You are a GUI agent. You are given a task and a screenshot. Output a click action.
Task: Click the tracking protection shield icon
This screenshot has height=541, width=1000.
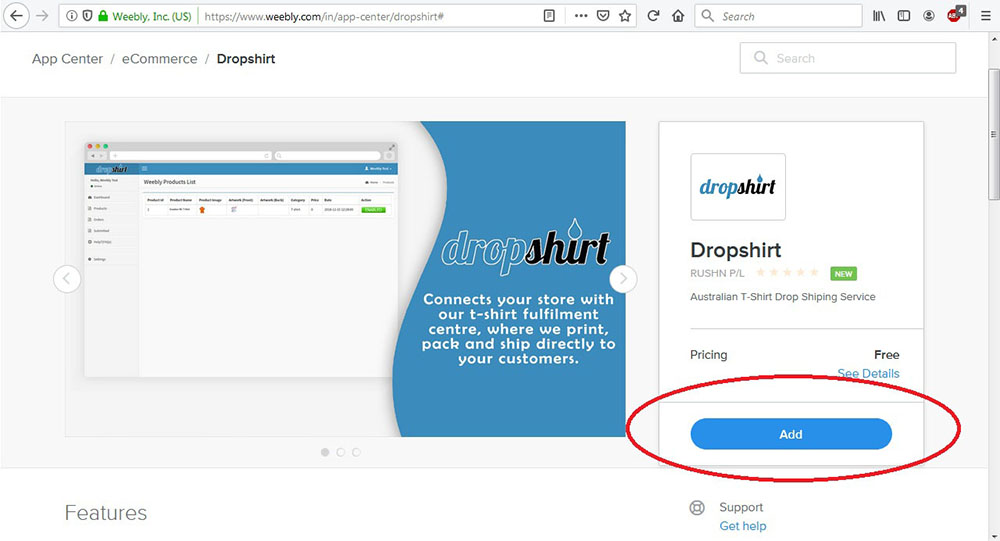[x=87, y=16]
